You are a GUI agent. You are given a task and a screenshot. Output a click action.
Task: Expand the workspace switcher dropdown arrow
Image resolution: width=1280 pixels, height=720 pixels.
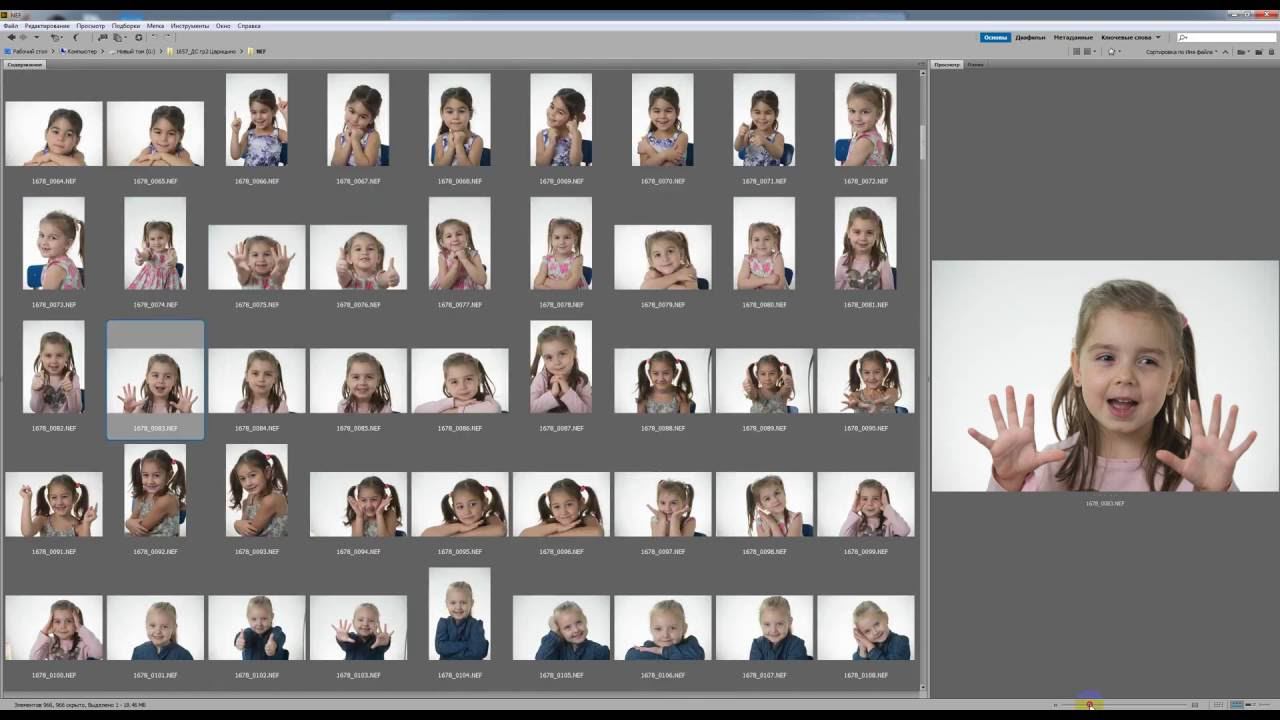(1158, 37)
